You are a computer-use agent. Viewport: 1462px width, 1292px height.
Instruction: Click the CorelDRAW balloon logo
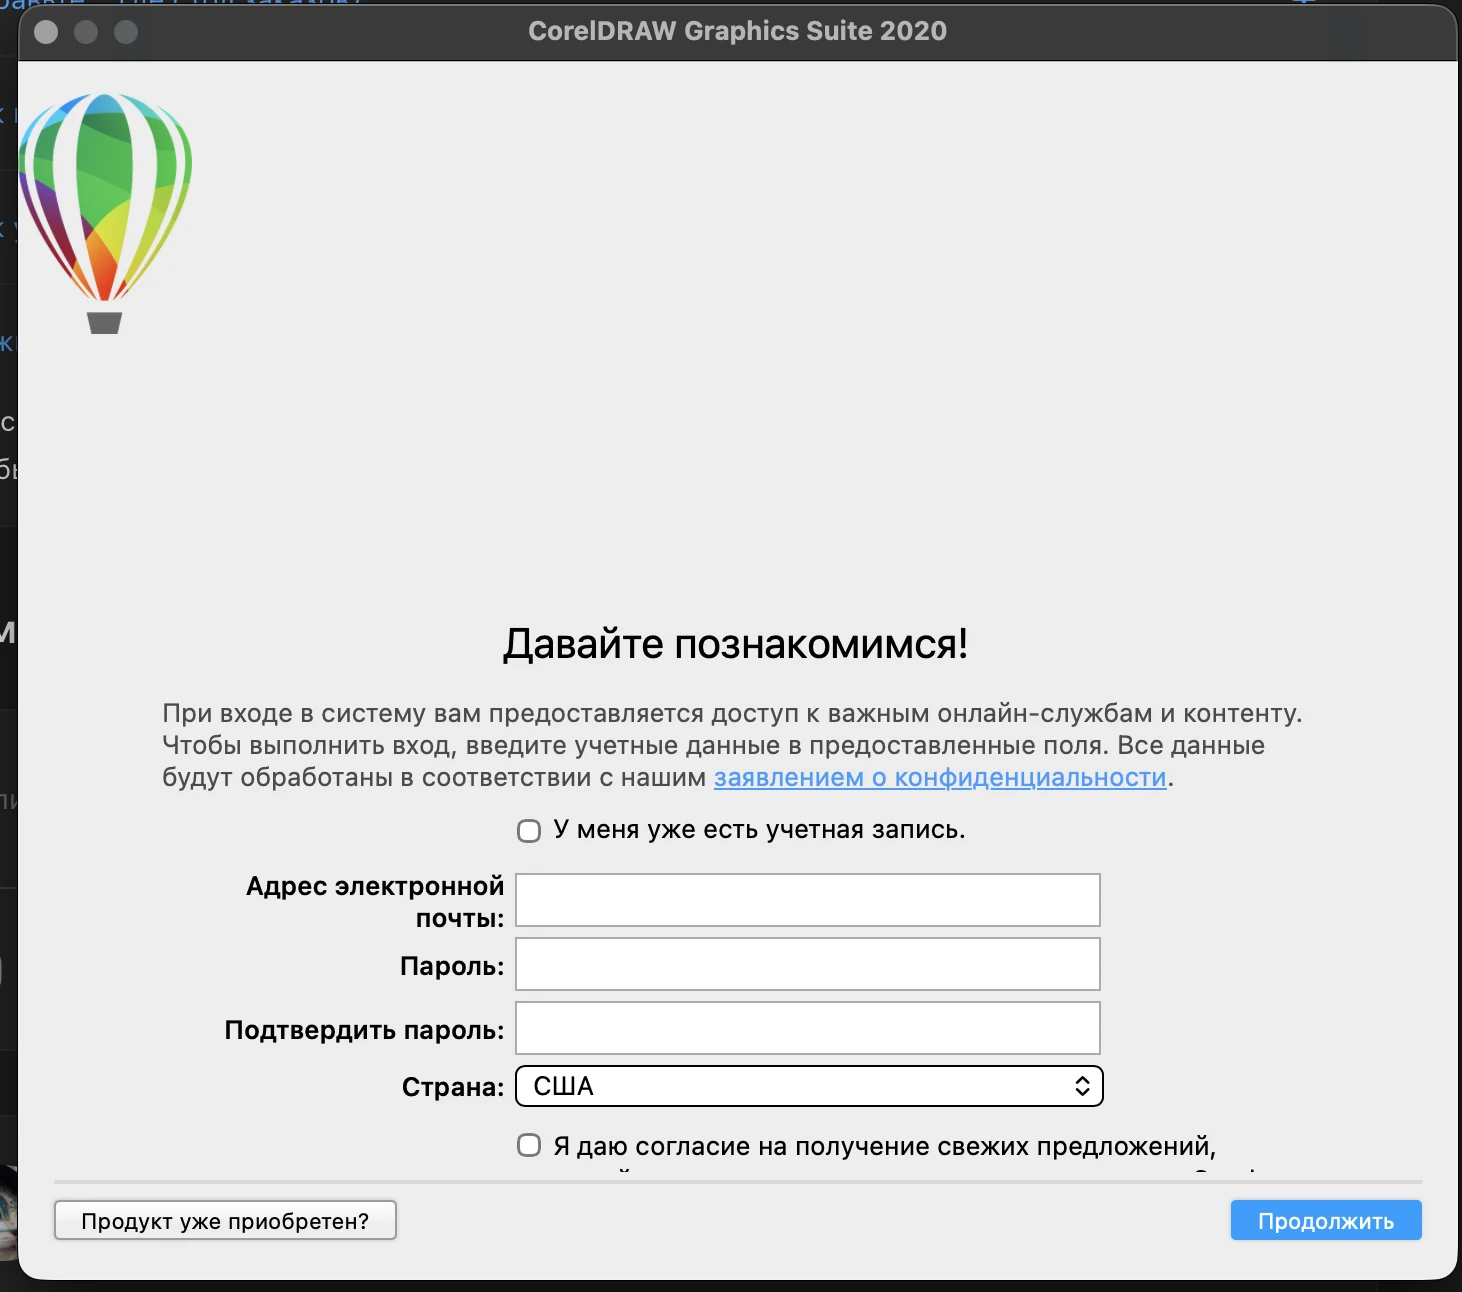click(105, 213)
